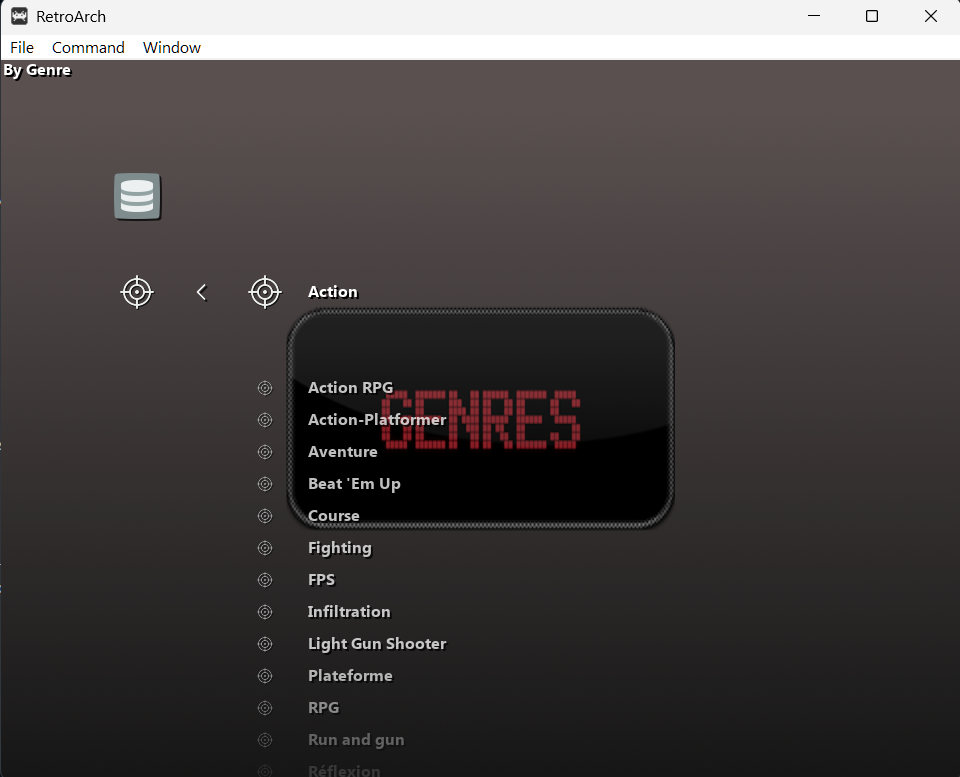The width and height of the screenshot is (960, 777).
Task: Select the Action genre entry
Action: coord(332,292)
